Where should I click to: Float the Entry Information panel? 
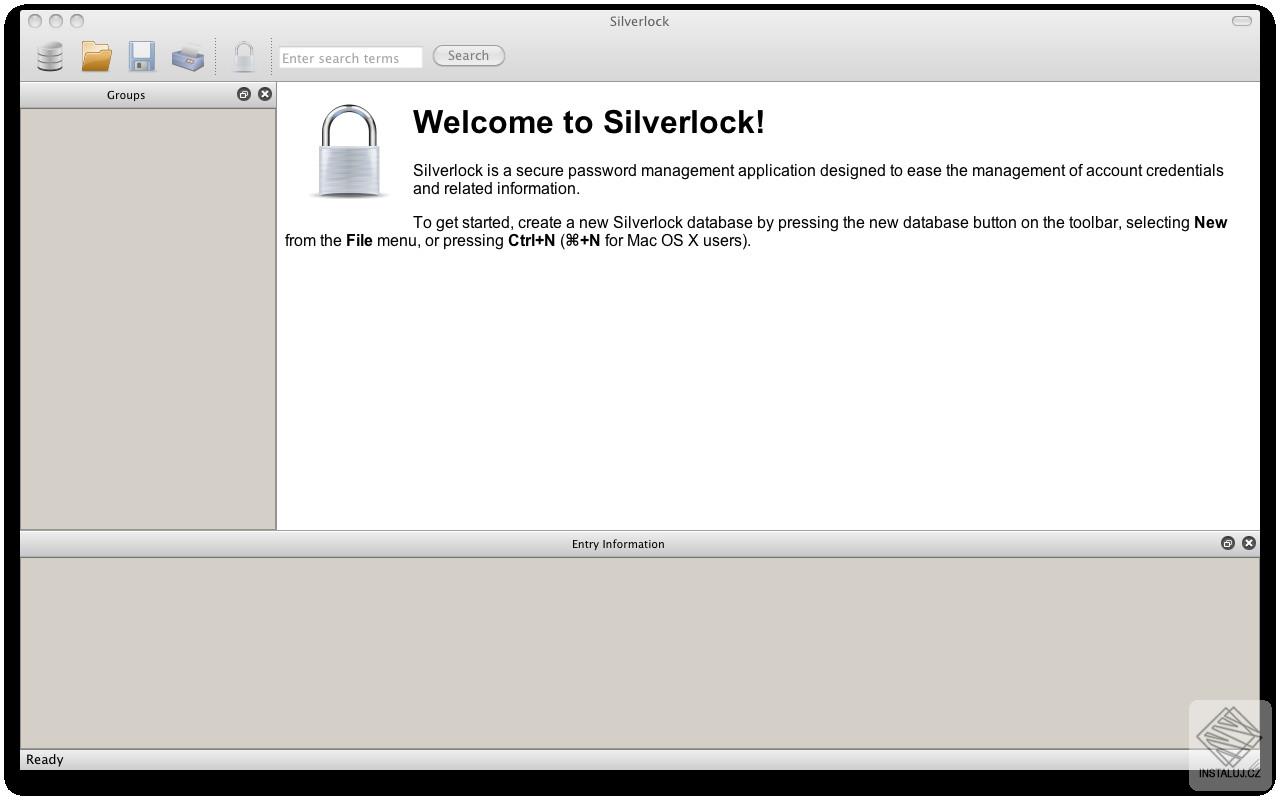coord(1228,543)
